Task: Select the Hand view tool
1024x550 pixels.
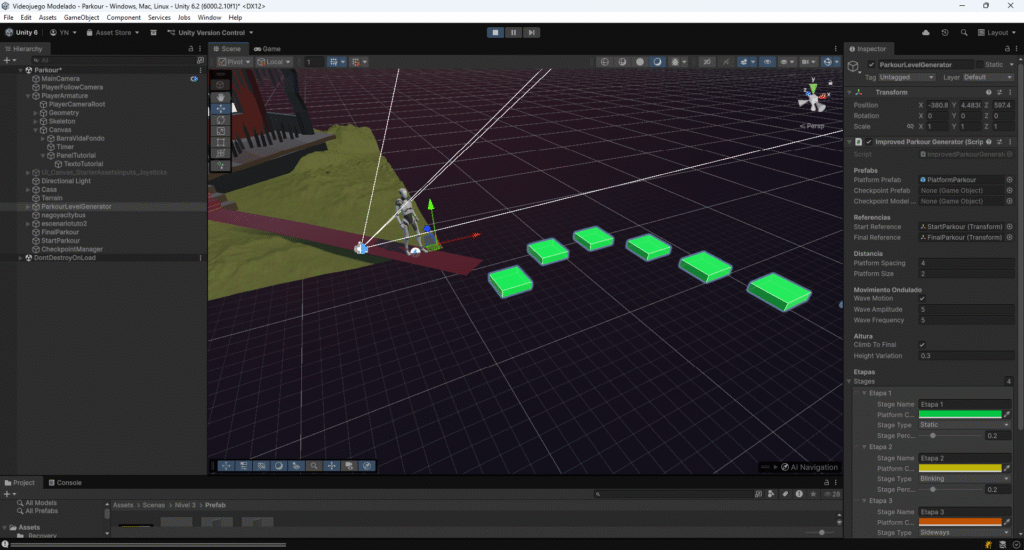Action: tap(221, 98)
